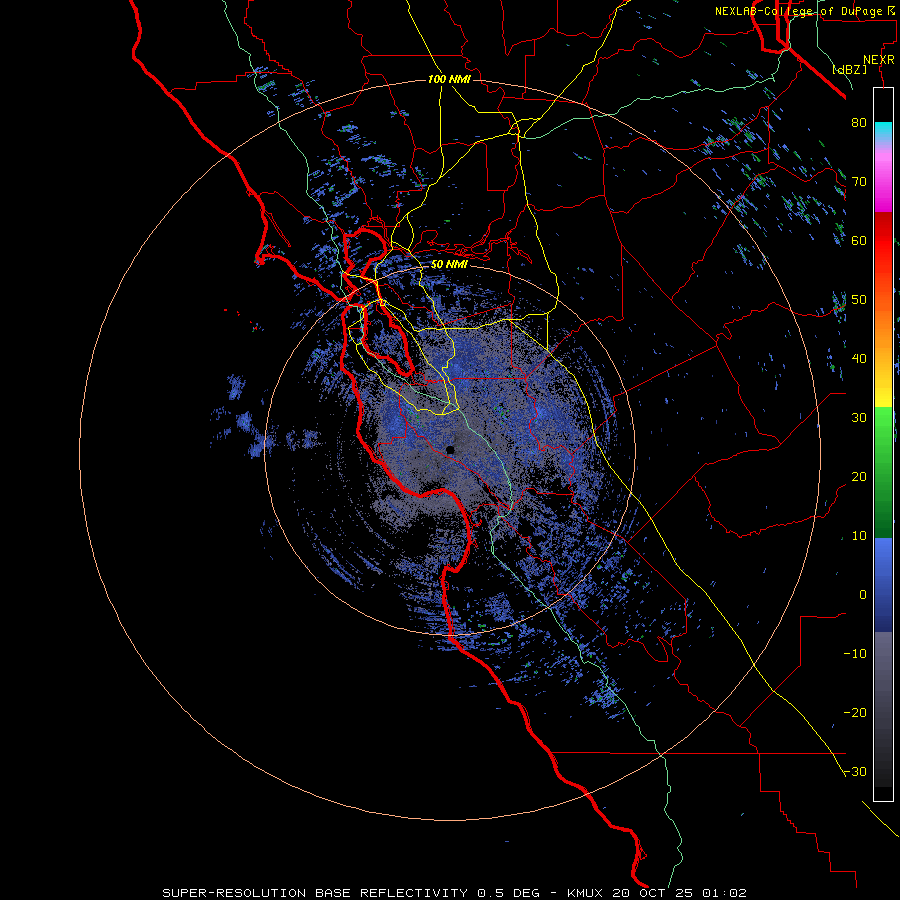Click the Super-Resolution Base Reflectivity caption text

pos(455,893)
